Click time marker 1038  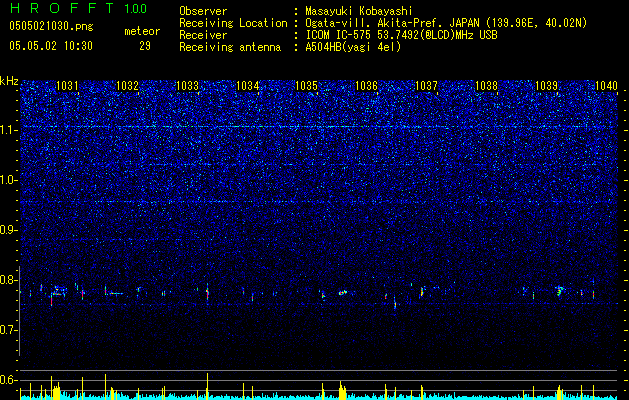click(x=486, y=85)
